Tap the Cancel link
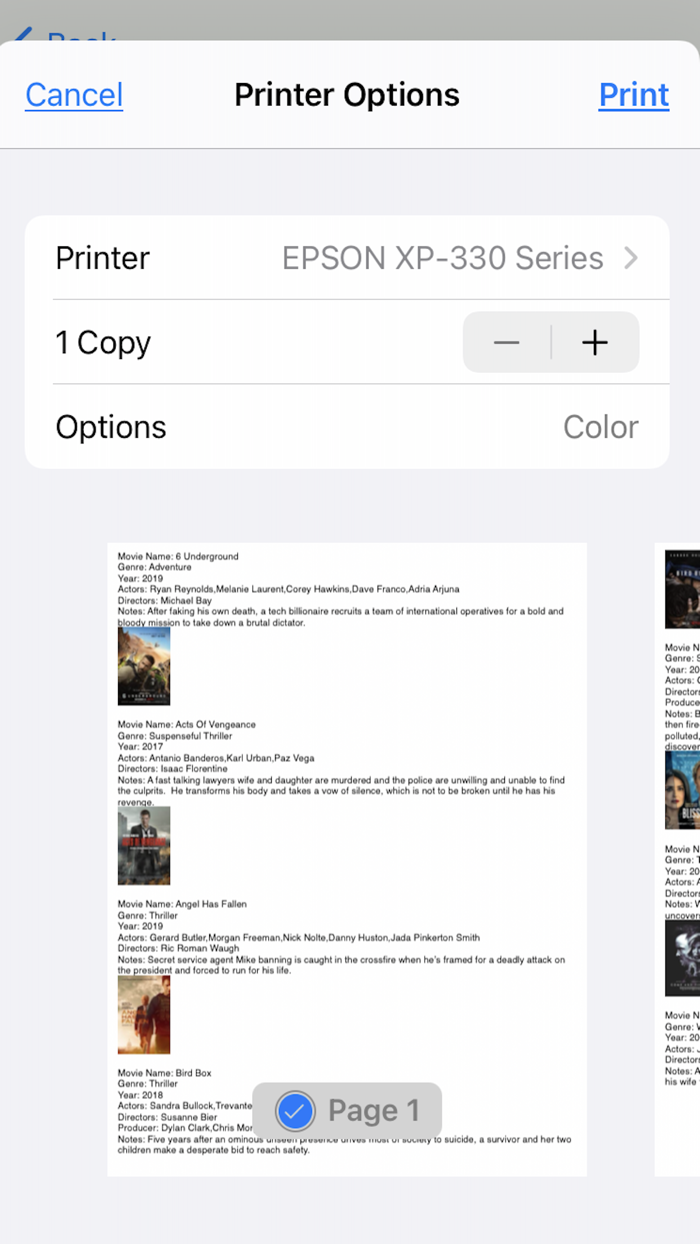This screenshot has height=1244, width=700. click(x=74, y=95)
